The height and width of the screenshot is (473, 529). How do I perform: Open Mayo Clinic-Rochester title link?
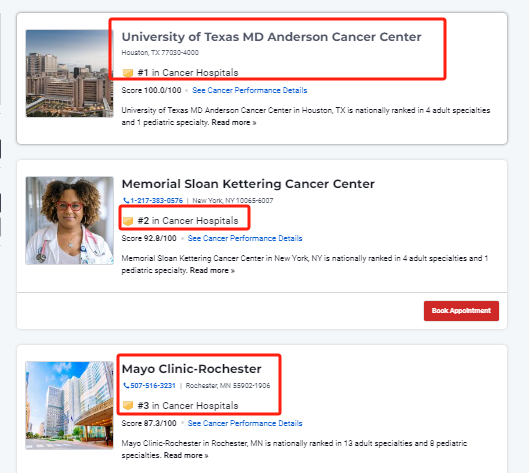(x=191, y=369)
